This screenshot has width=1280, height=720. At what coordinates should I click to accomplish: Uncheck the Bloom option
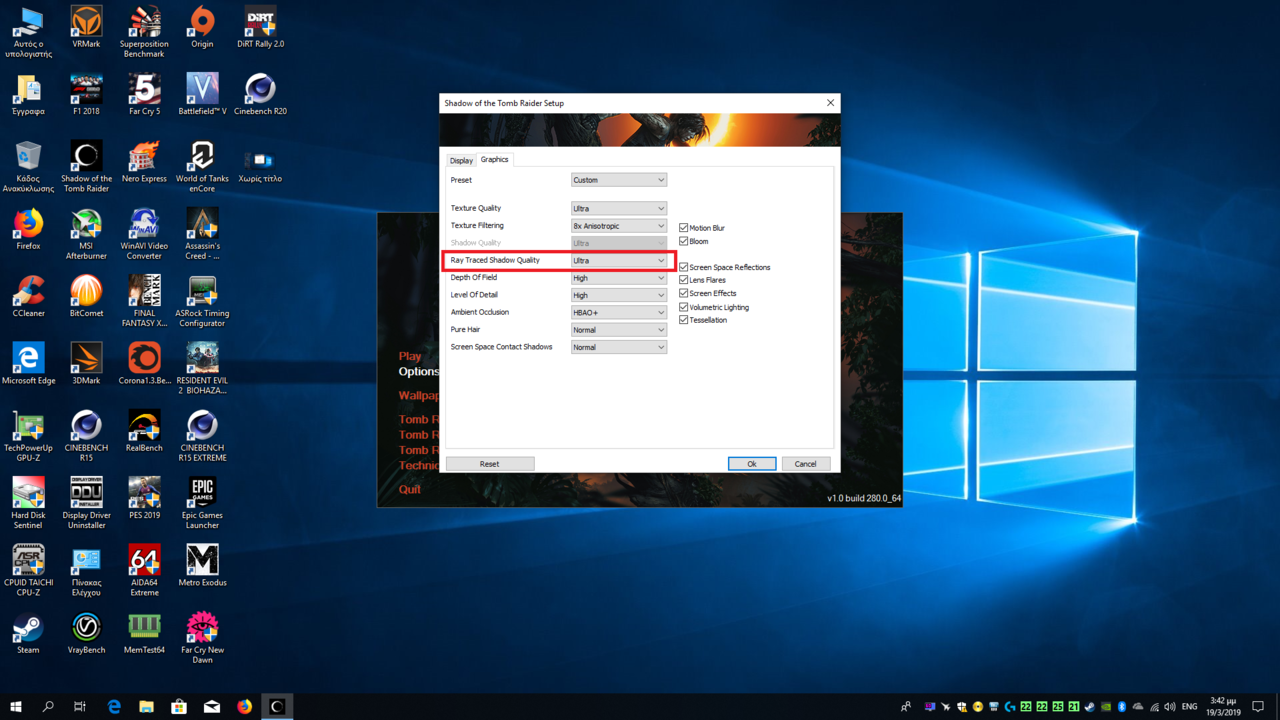[684, 241]
